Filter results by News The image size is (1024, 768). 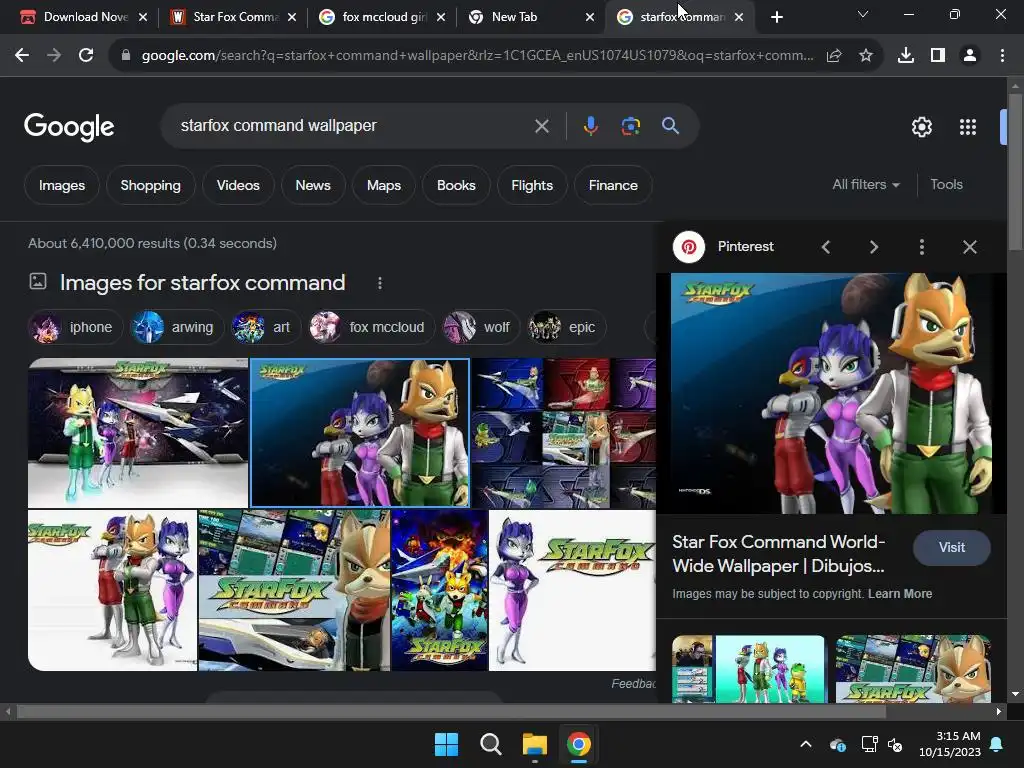click(x=313, y=185)
